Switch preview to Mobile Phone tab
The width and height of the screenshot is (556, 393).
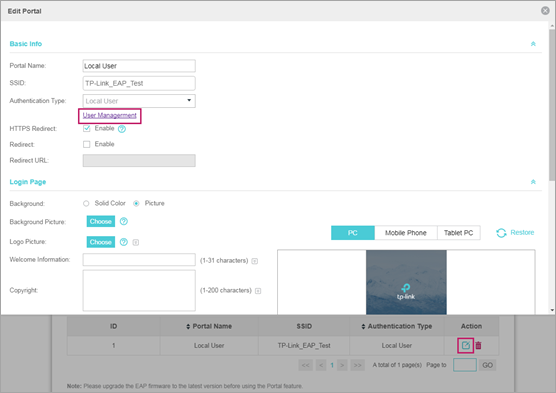click(406, 233)
